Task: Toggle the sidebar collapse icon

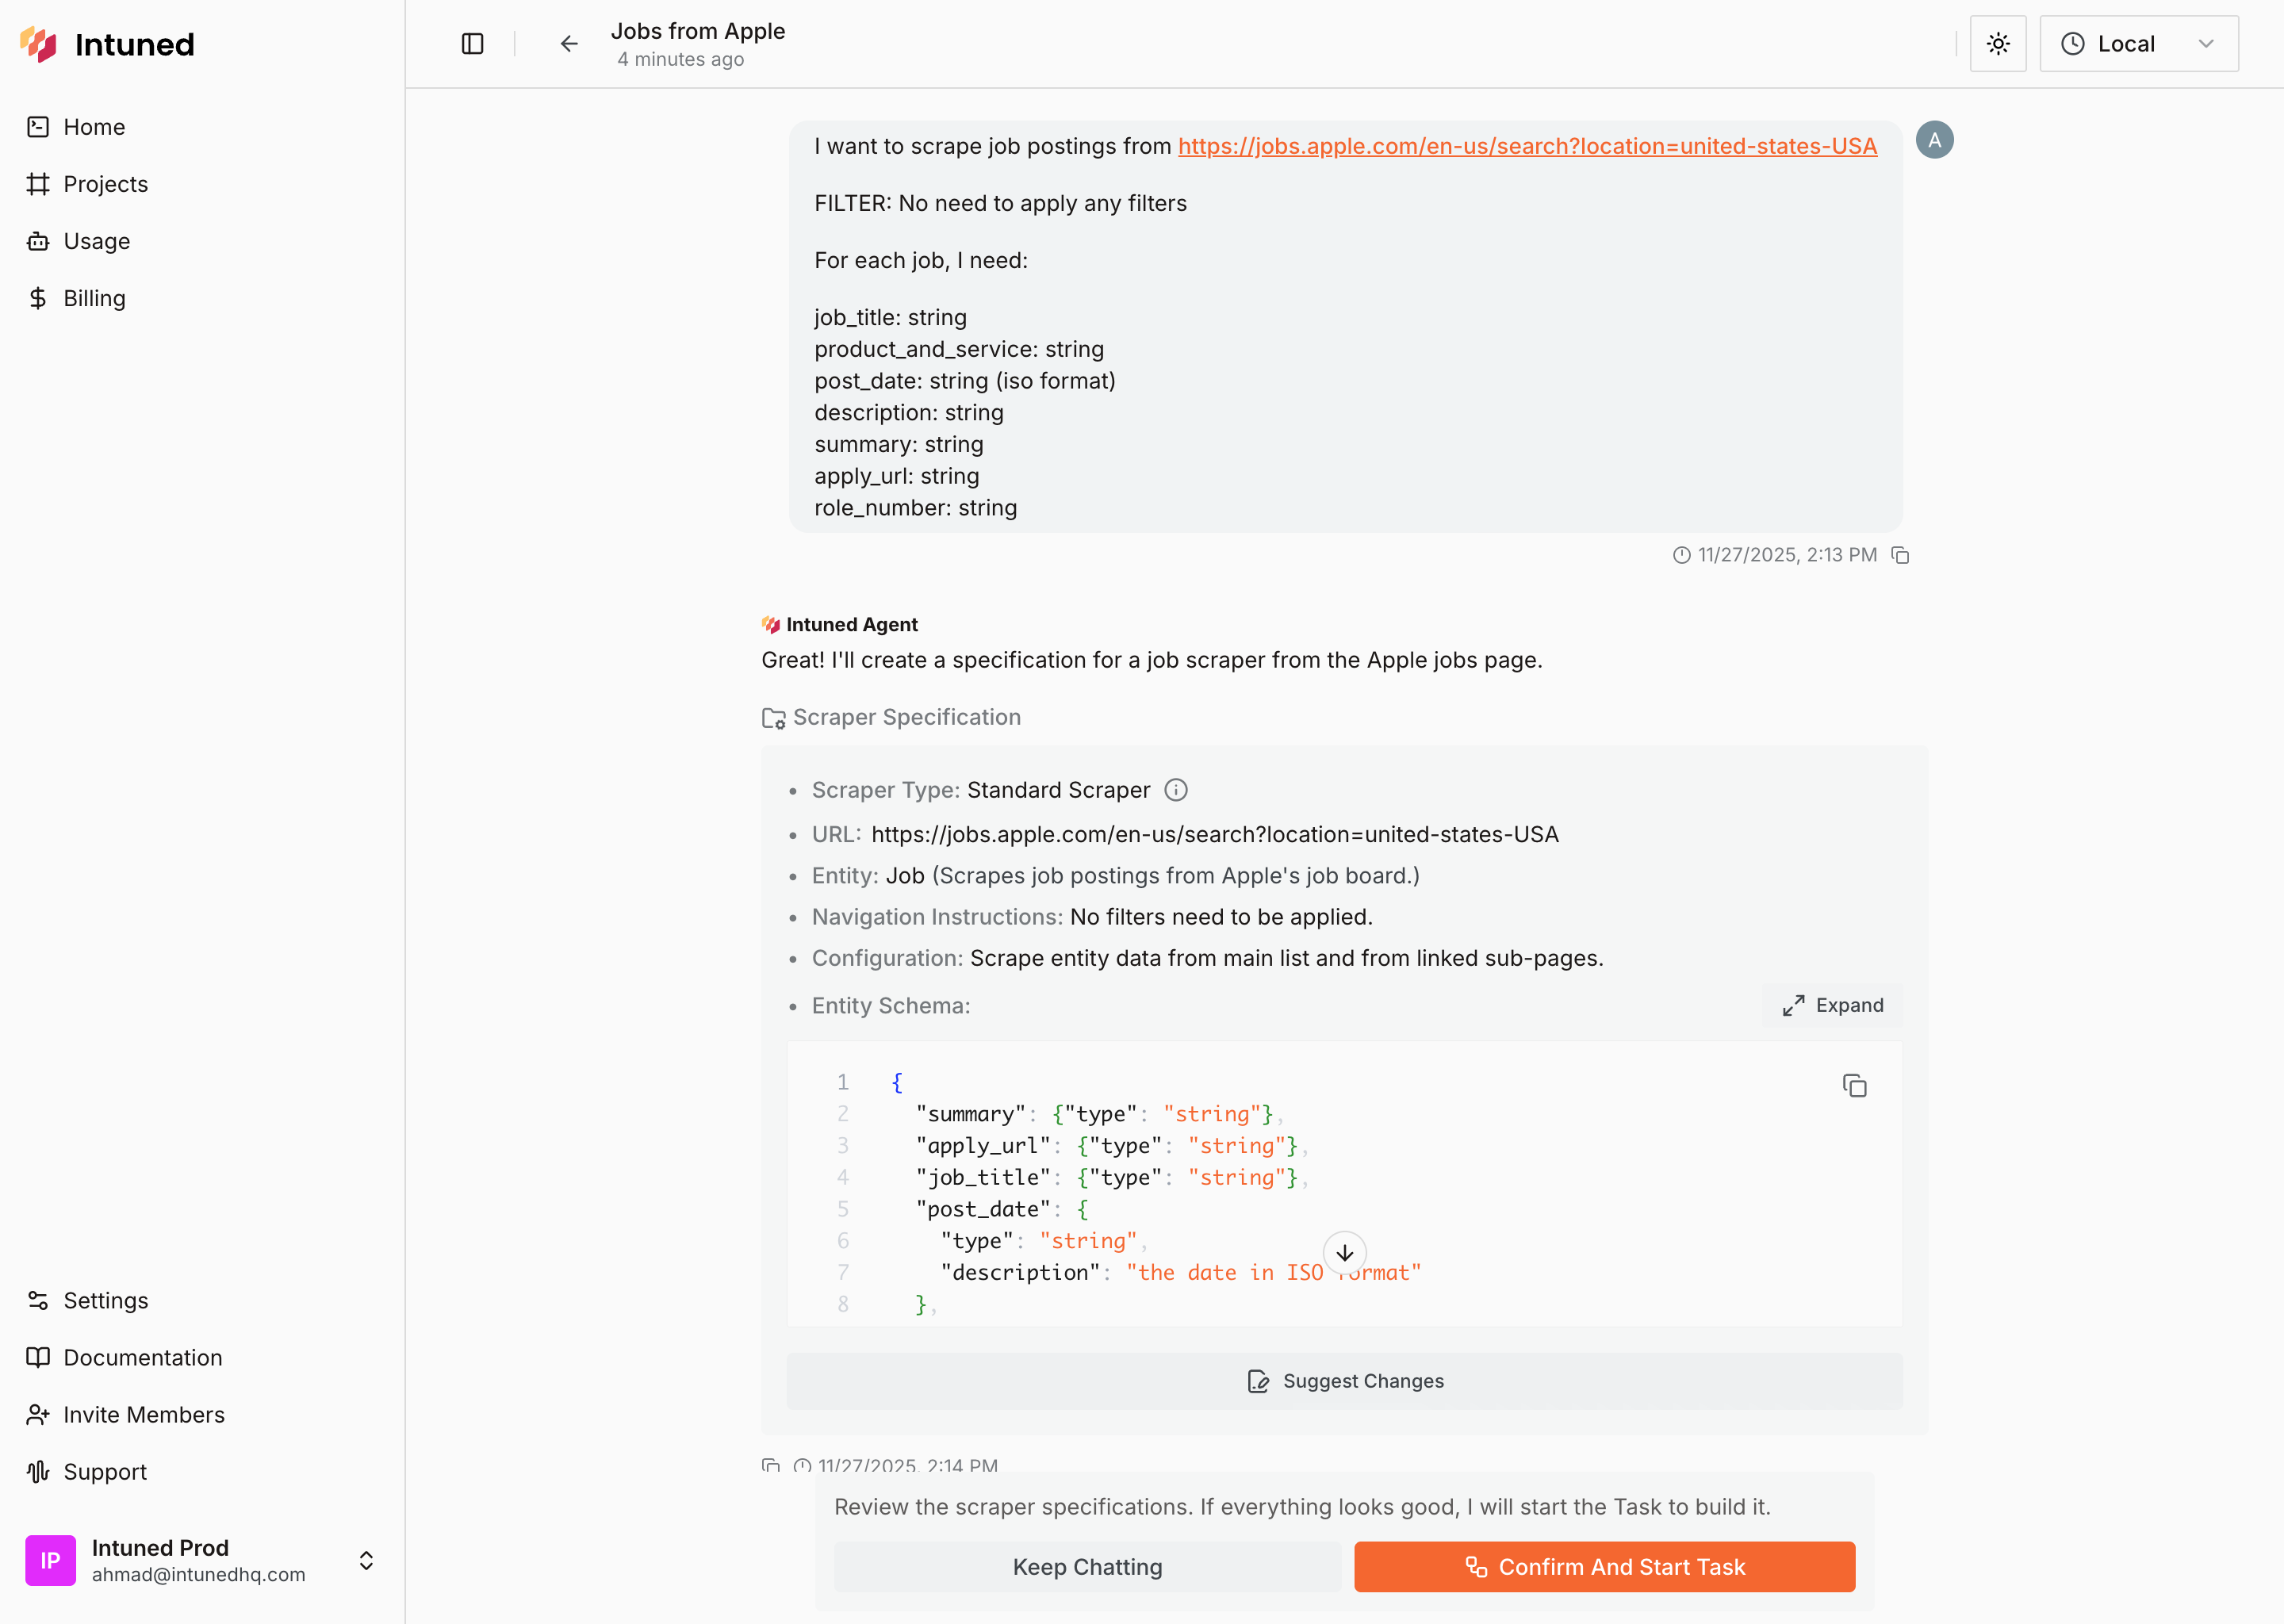Action: tap(471, 43)
